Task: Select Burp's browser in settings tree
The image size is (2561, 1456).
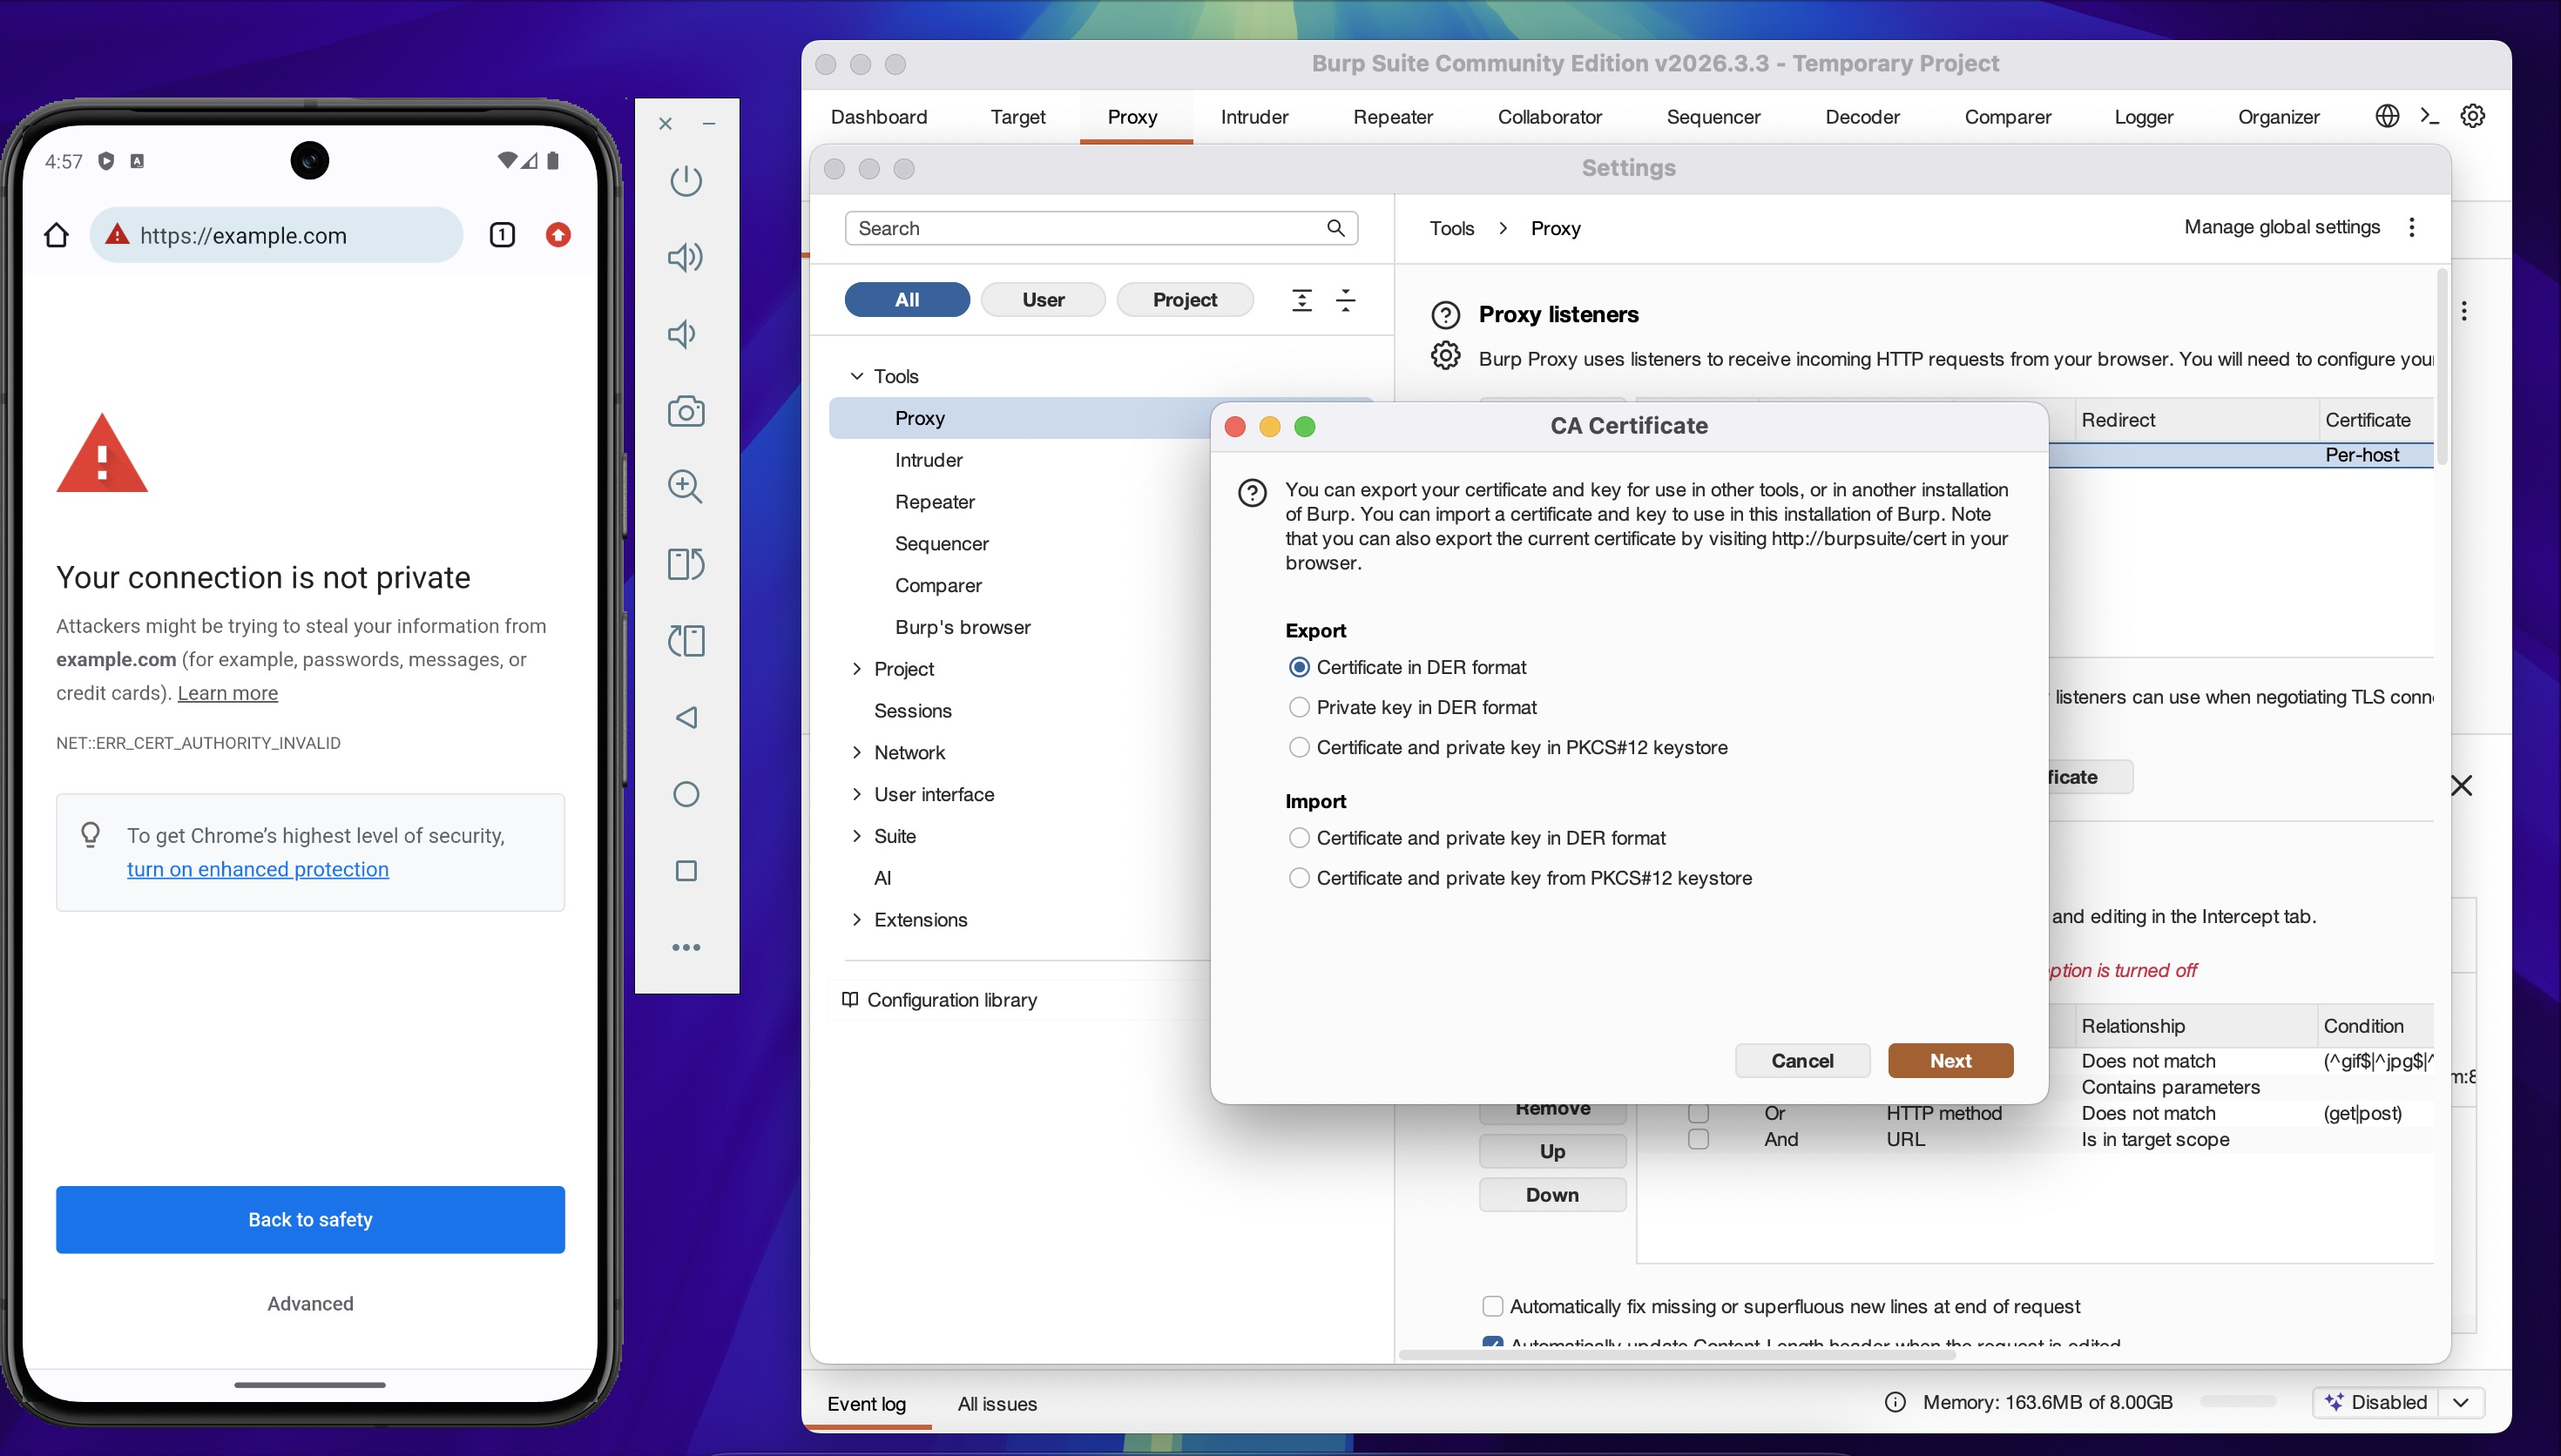Action: (962, 627)
